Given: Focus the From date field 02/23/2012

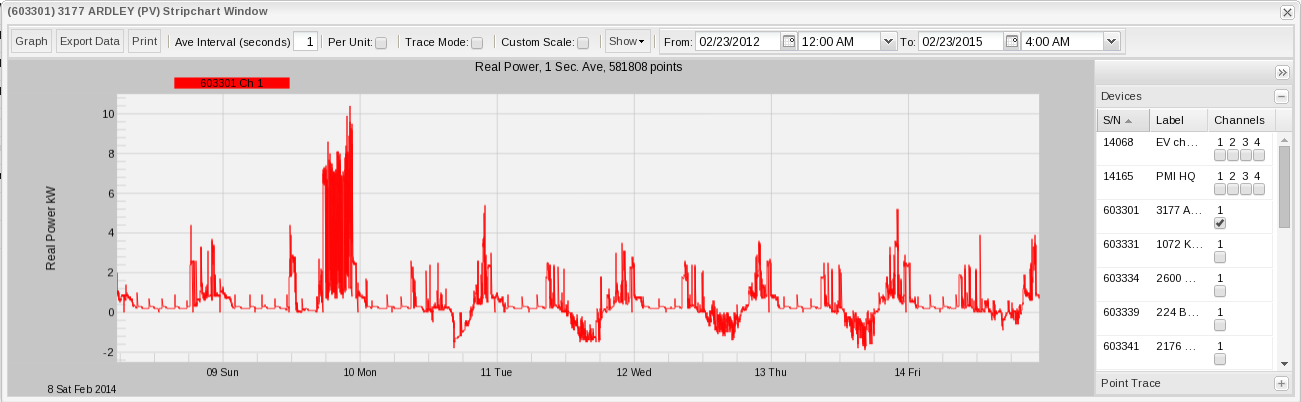Looking at the screenshot, I should [x=738, y=42].
